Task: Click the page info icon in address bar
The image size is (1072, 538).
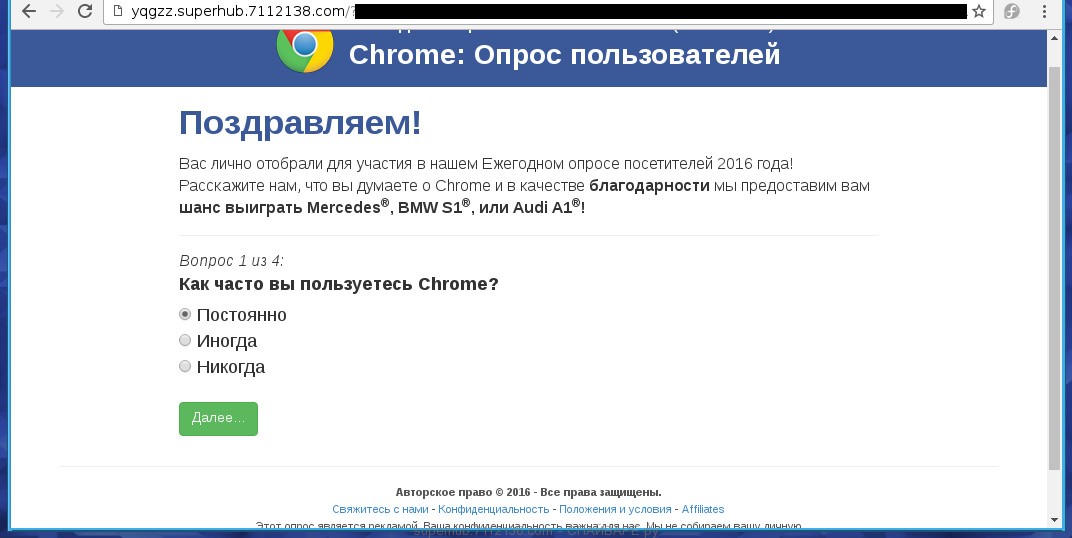Action: (118, 12)
